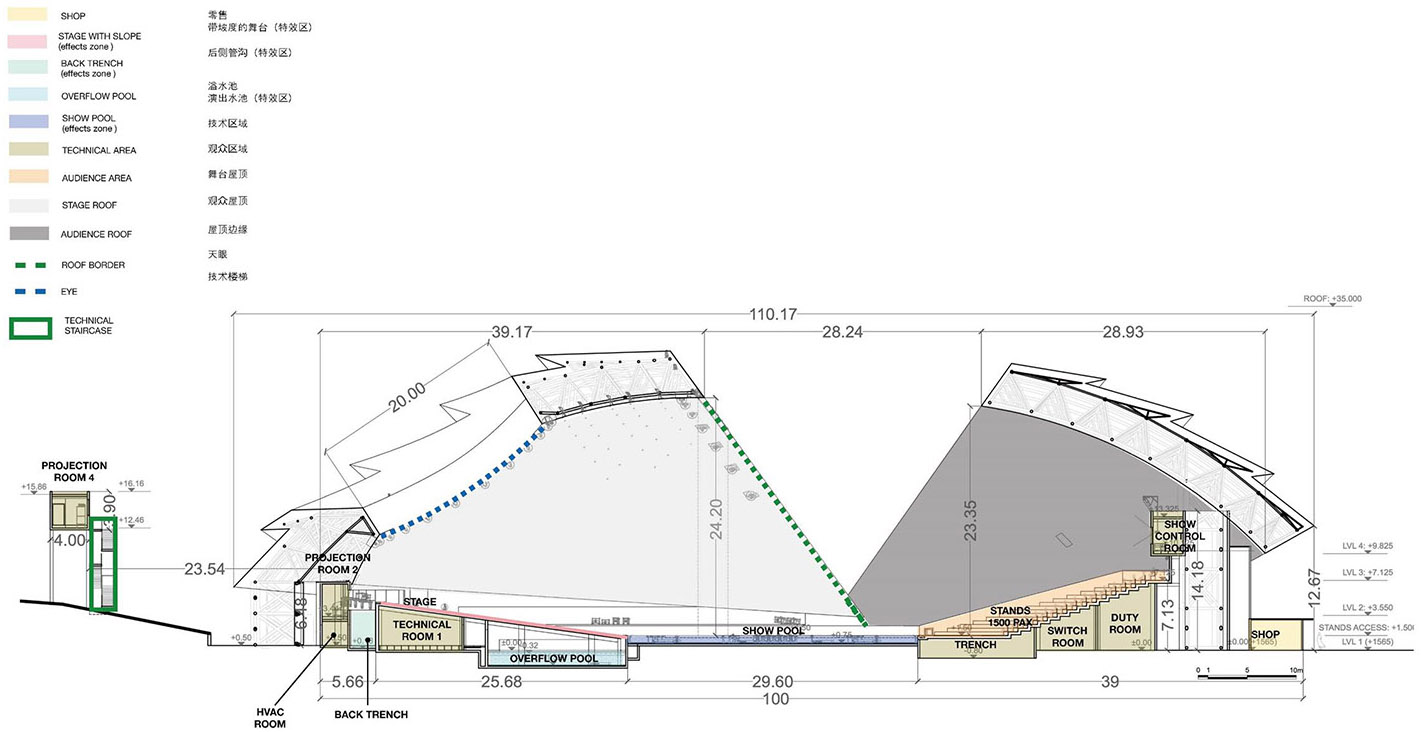
Task: Click the pink STAGE WITH SLOPE legend swatch
Action: tap(29, 42)
